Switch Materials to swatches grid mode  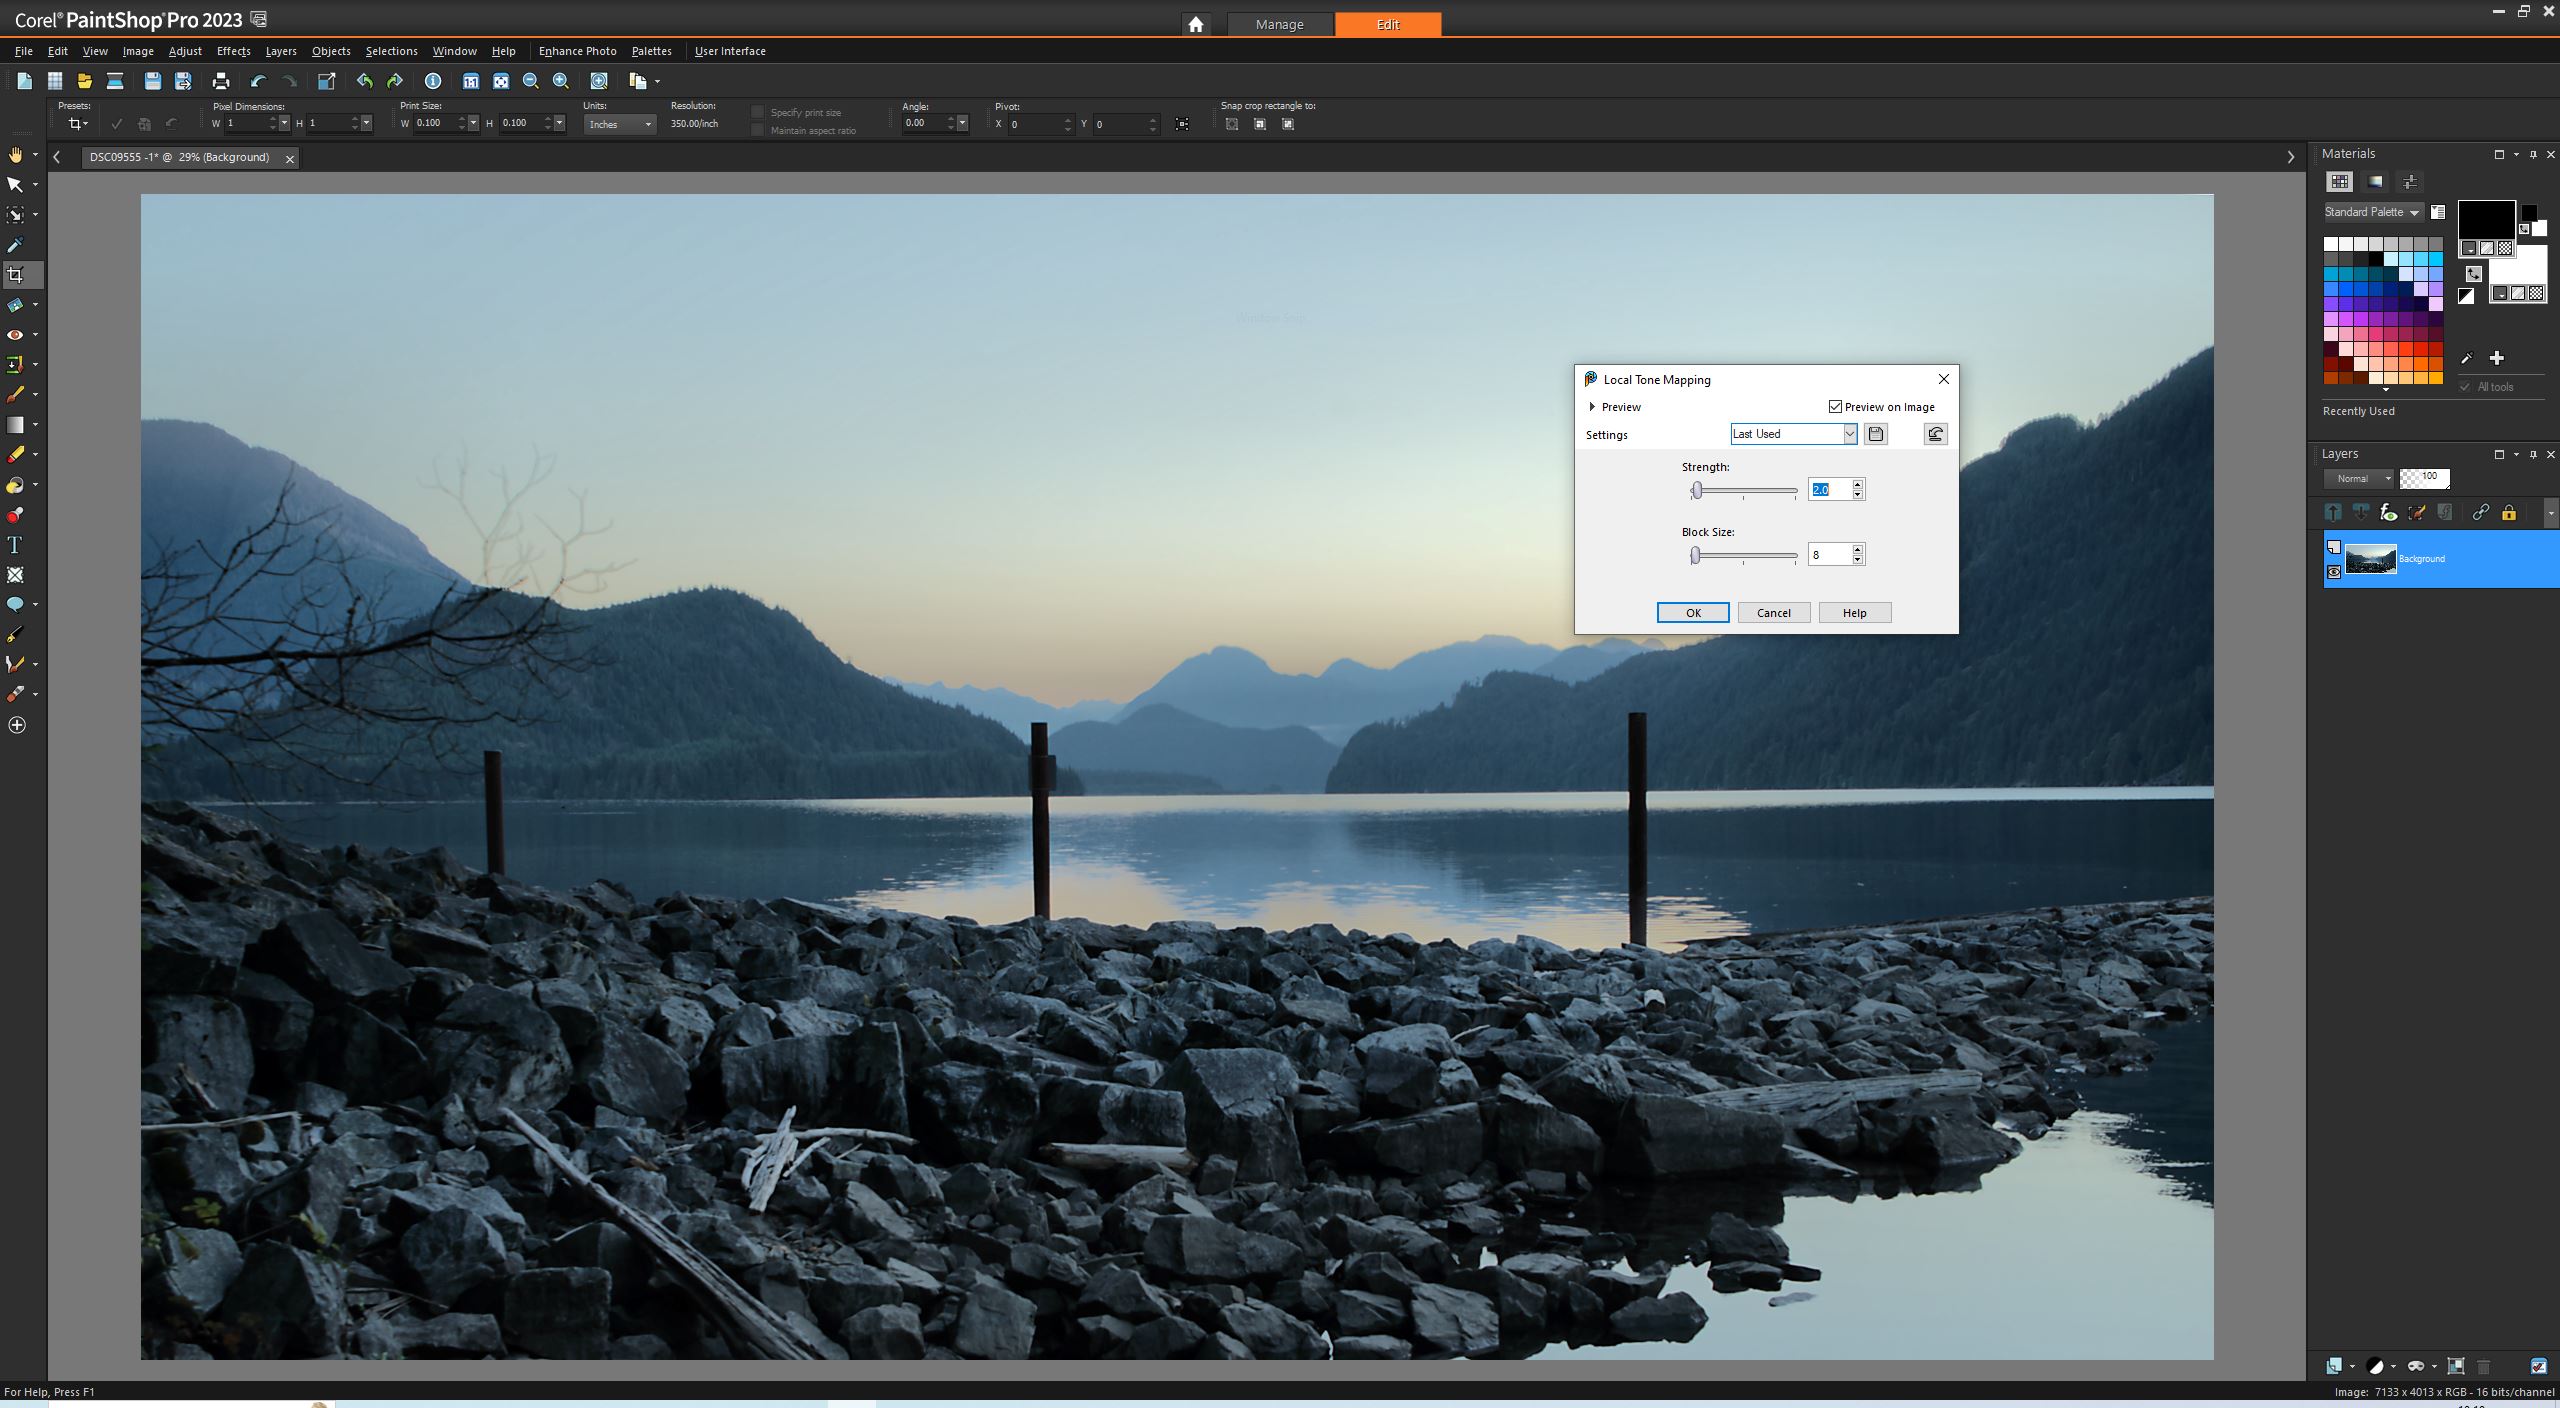(2340, 182)
